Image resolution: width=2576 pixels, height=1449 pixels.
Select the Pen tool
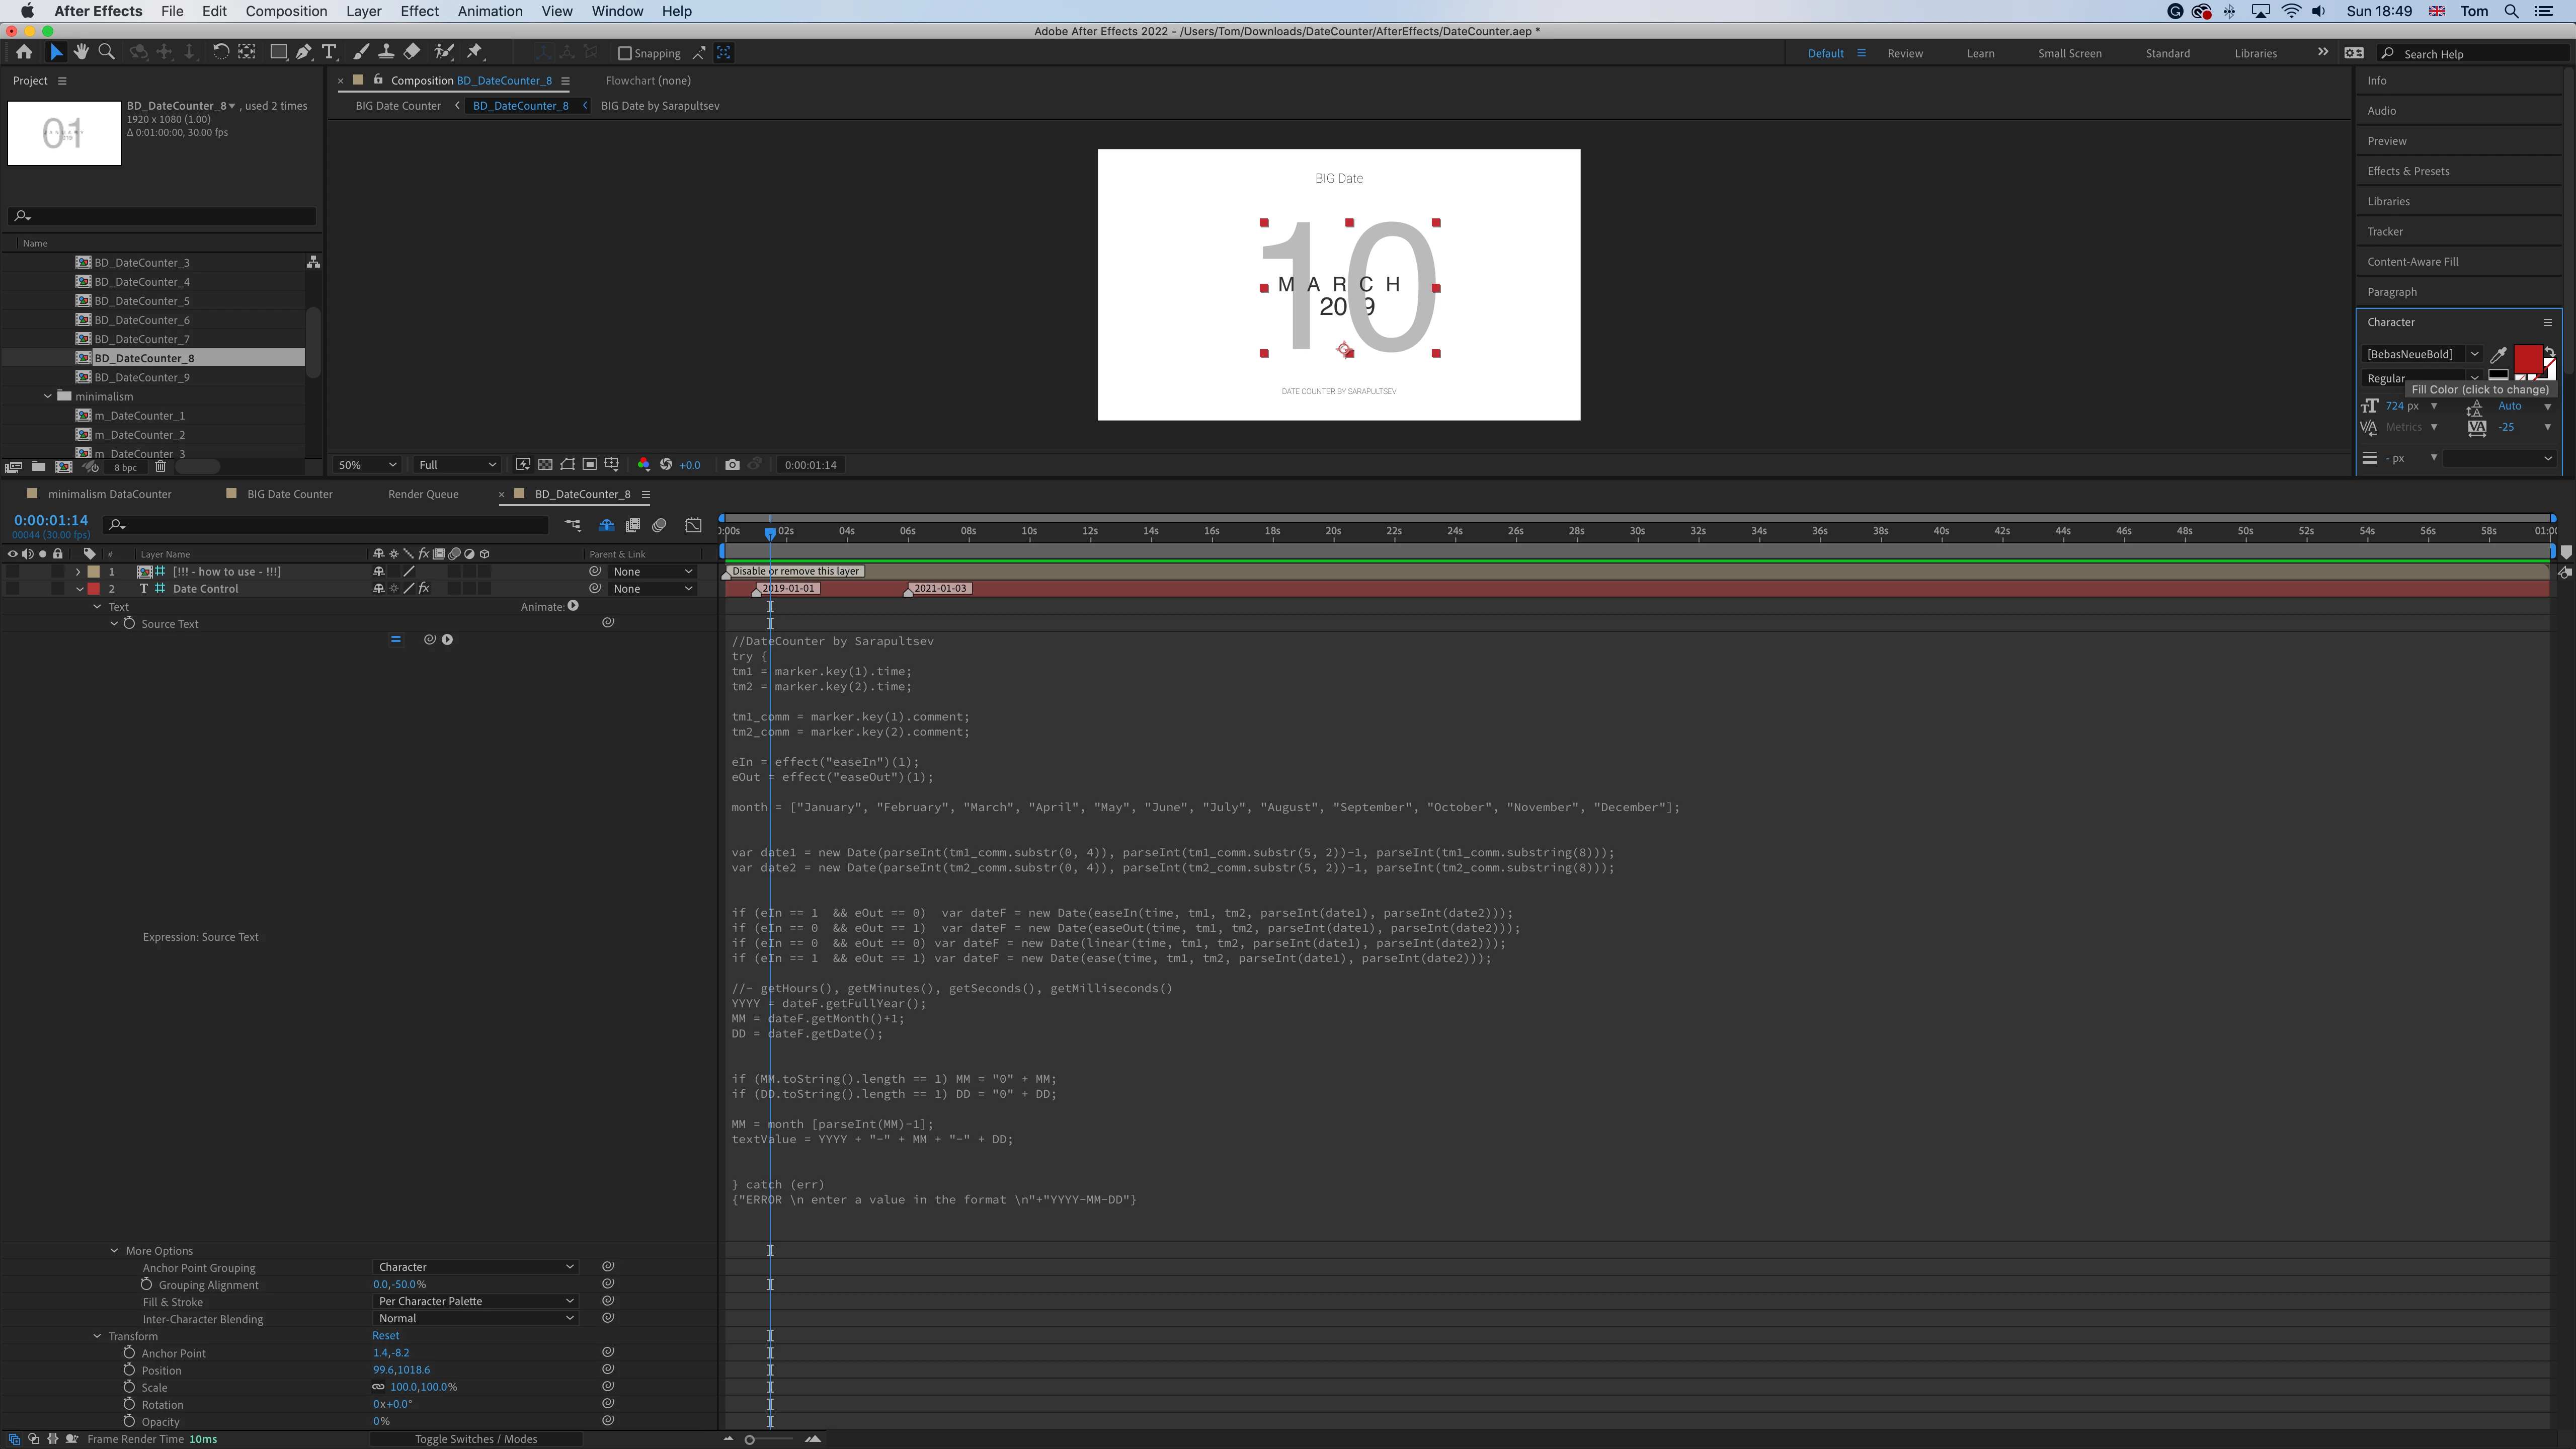tap(304, 52)
